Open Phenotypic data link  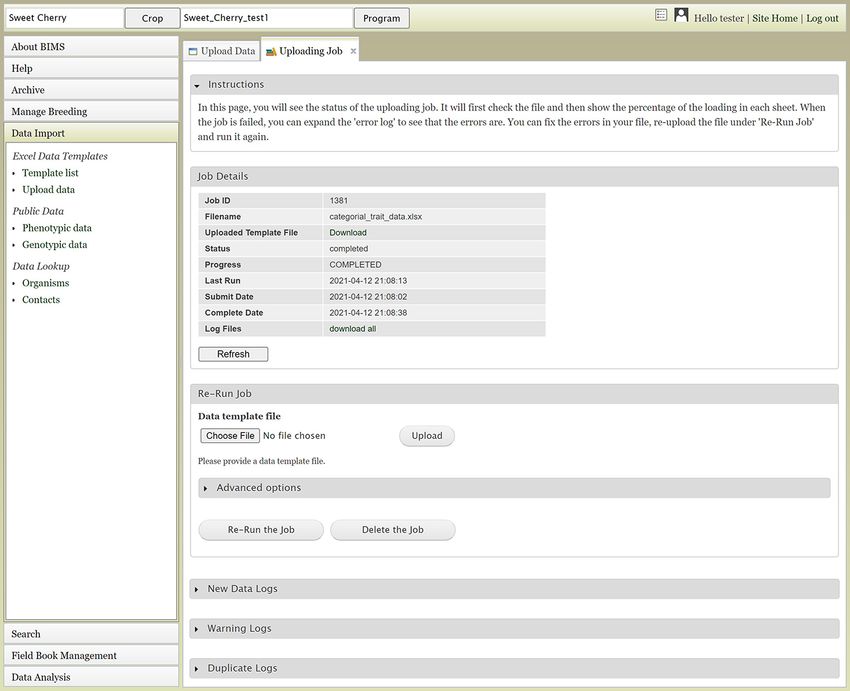pos(57,228)
